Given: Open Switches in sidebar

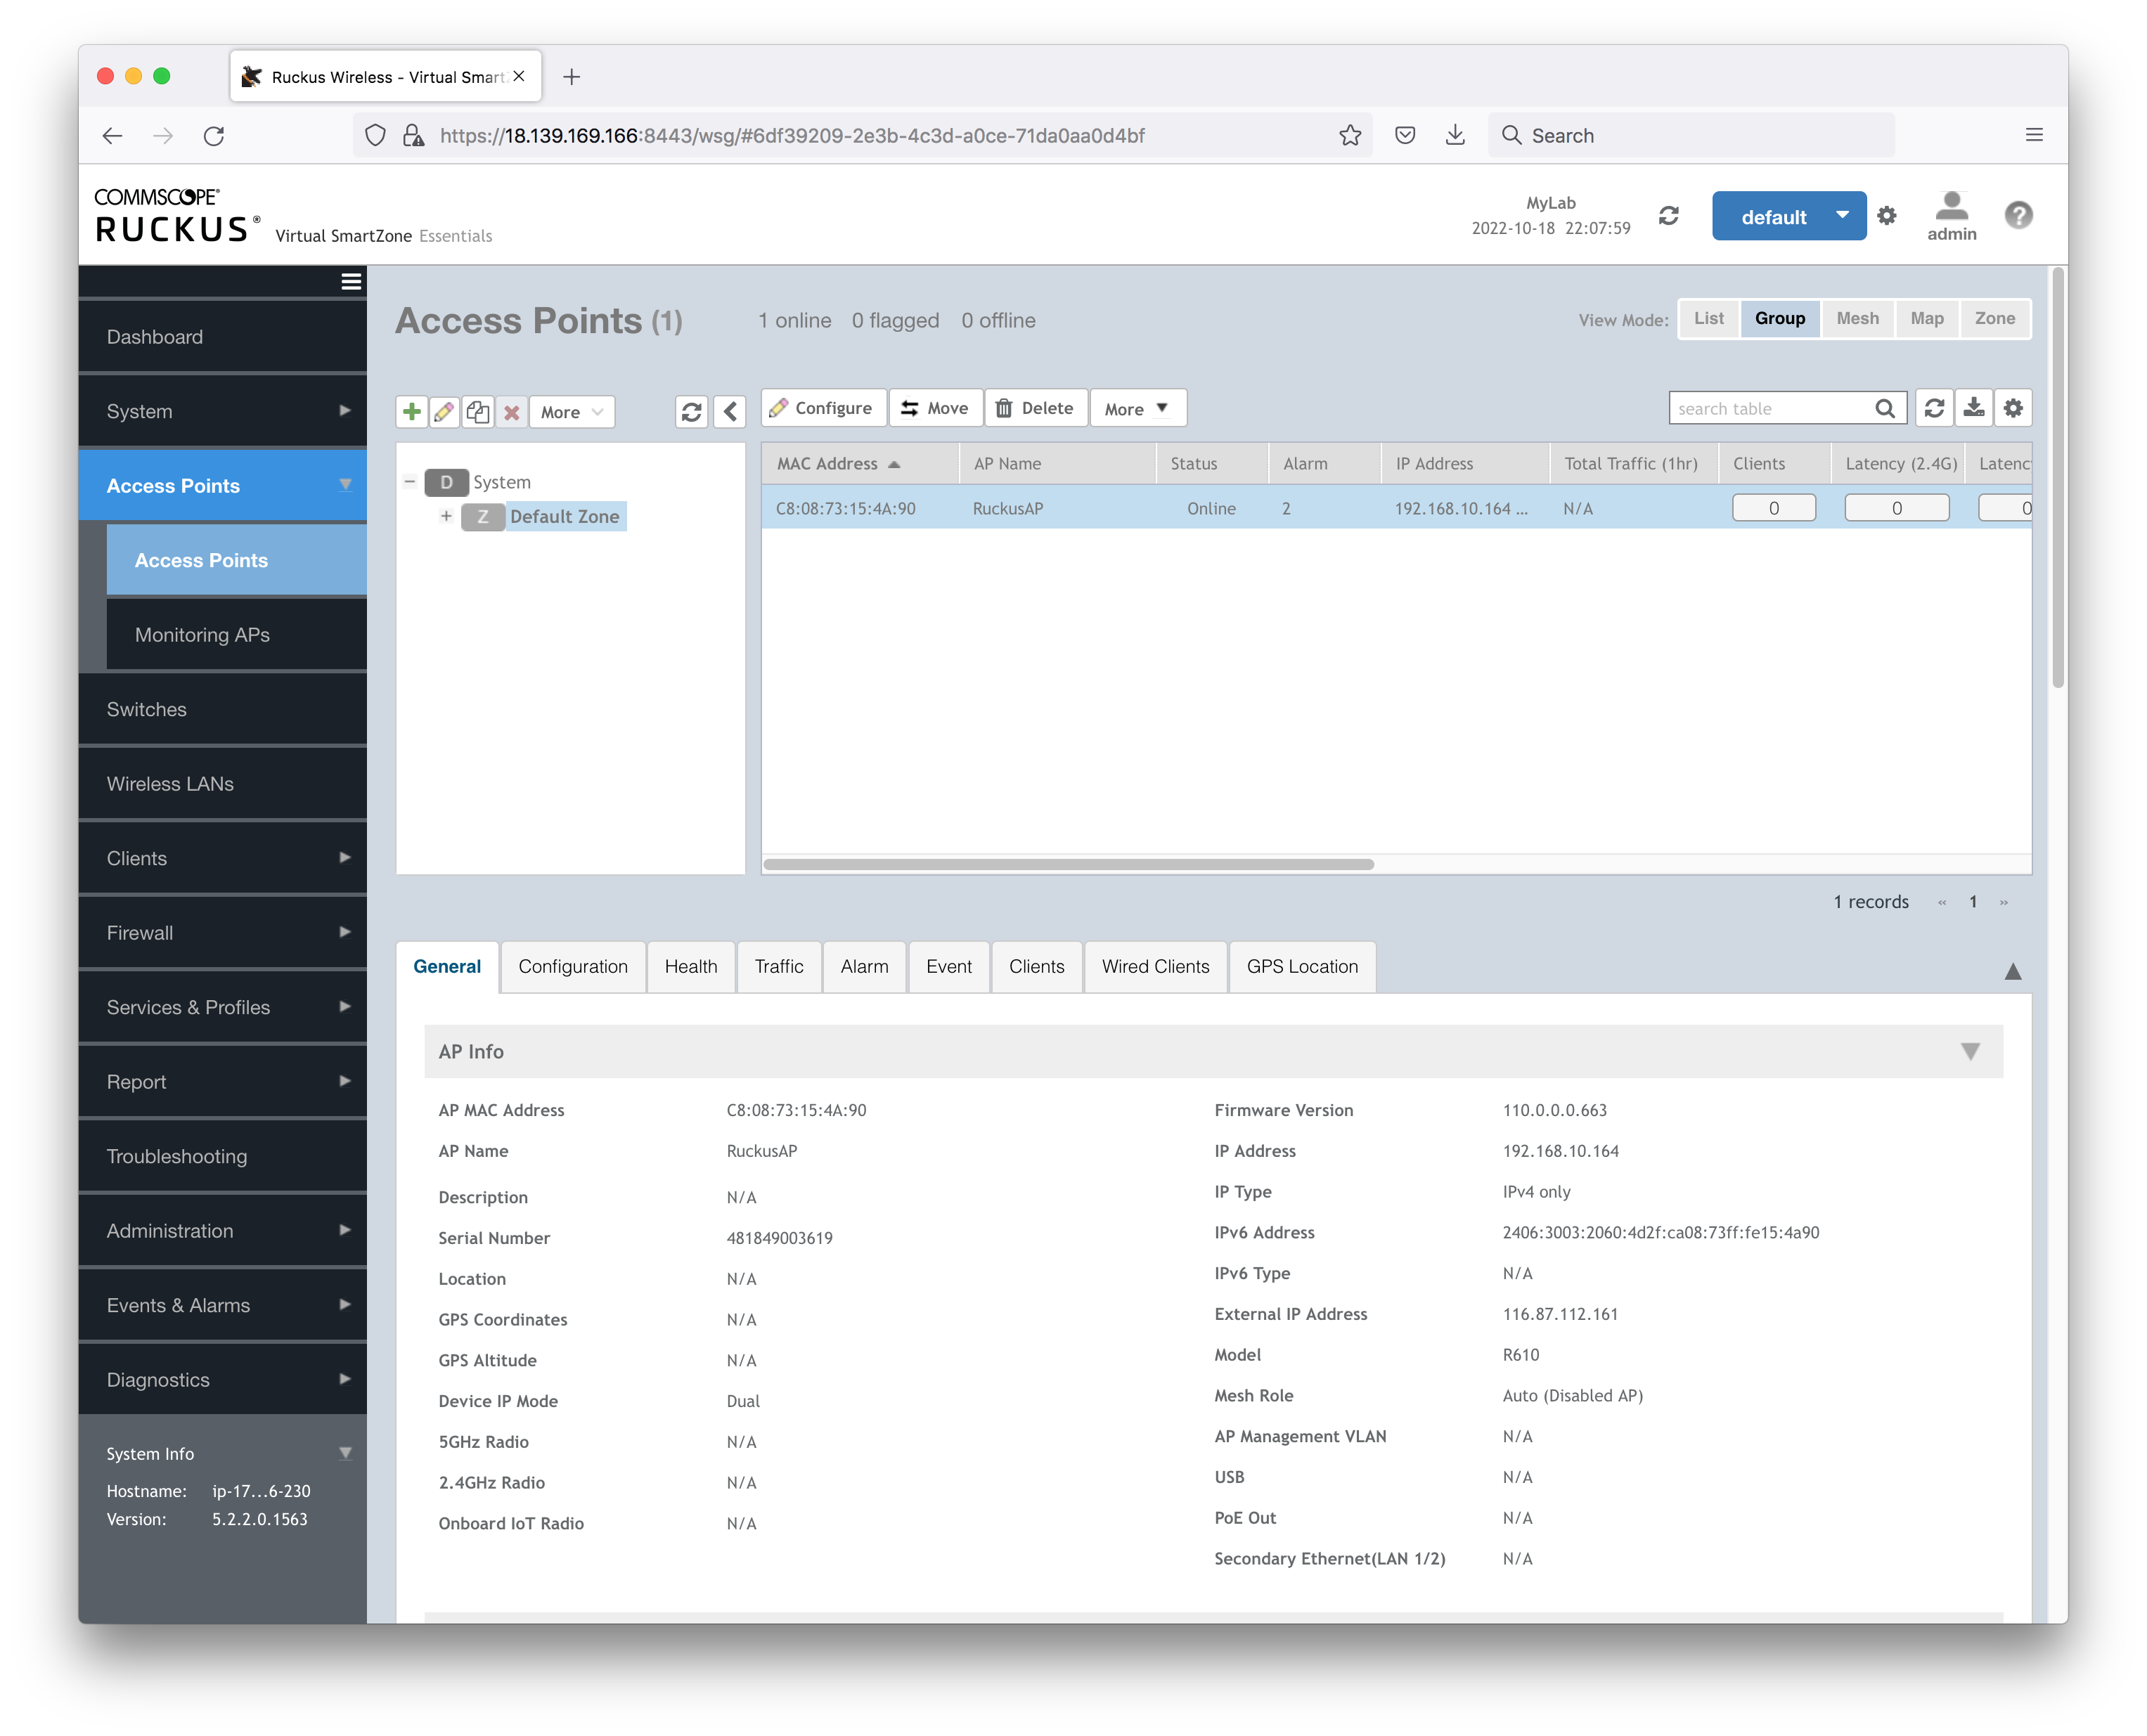Looking at the screenshot, I should tap(222, 709).
